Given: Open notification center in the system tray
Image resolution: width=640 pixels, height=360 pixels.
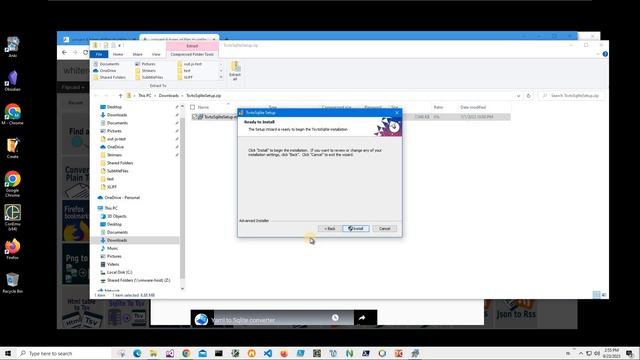Looking at the screenshot, I should (x=629, y=353).
